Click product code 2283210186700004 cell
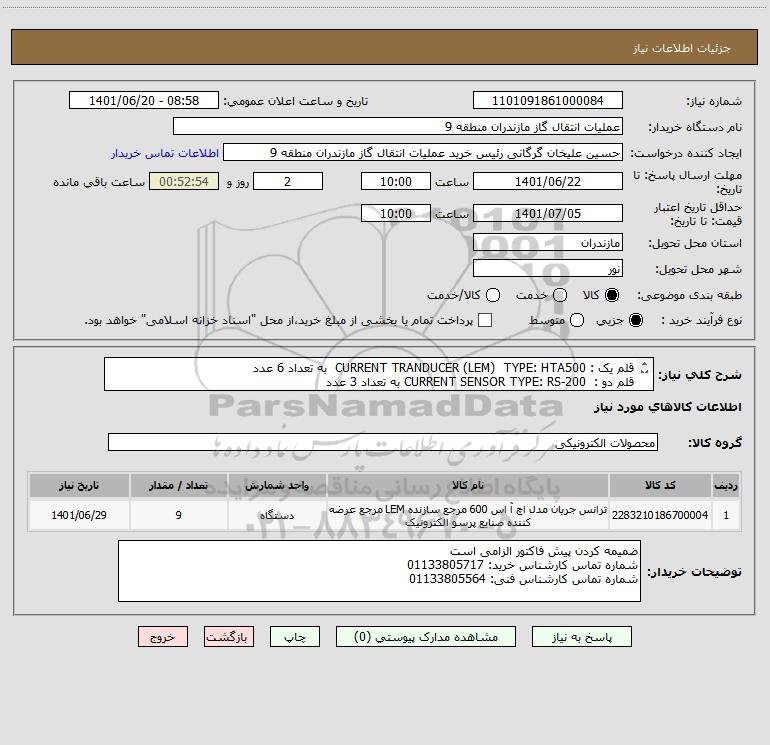The image size is (770, 745). [660, 515]
